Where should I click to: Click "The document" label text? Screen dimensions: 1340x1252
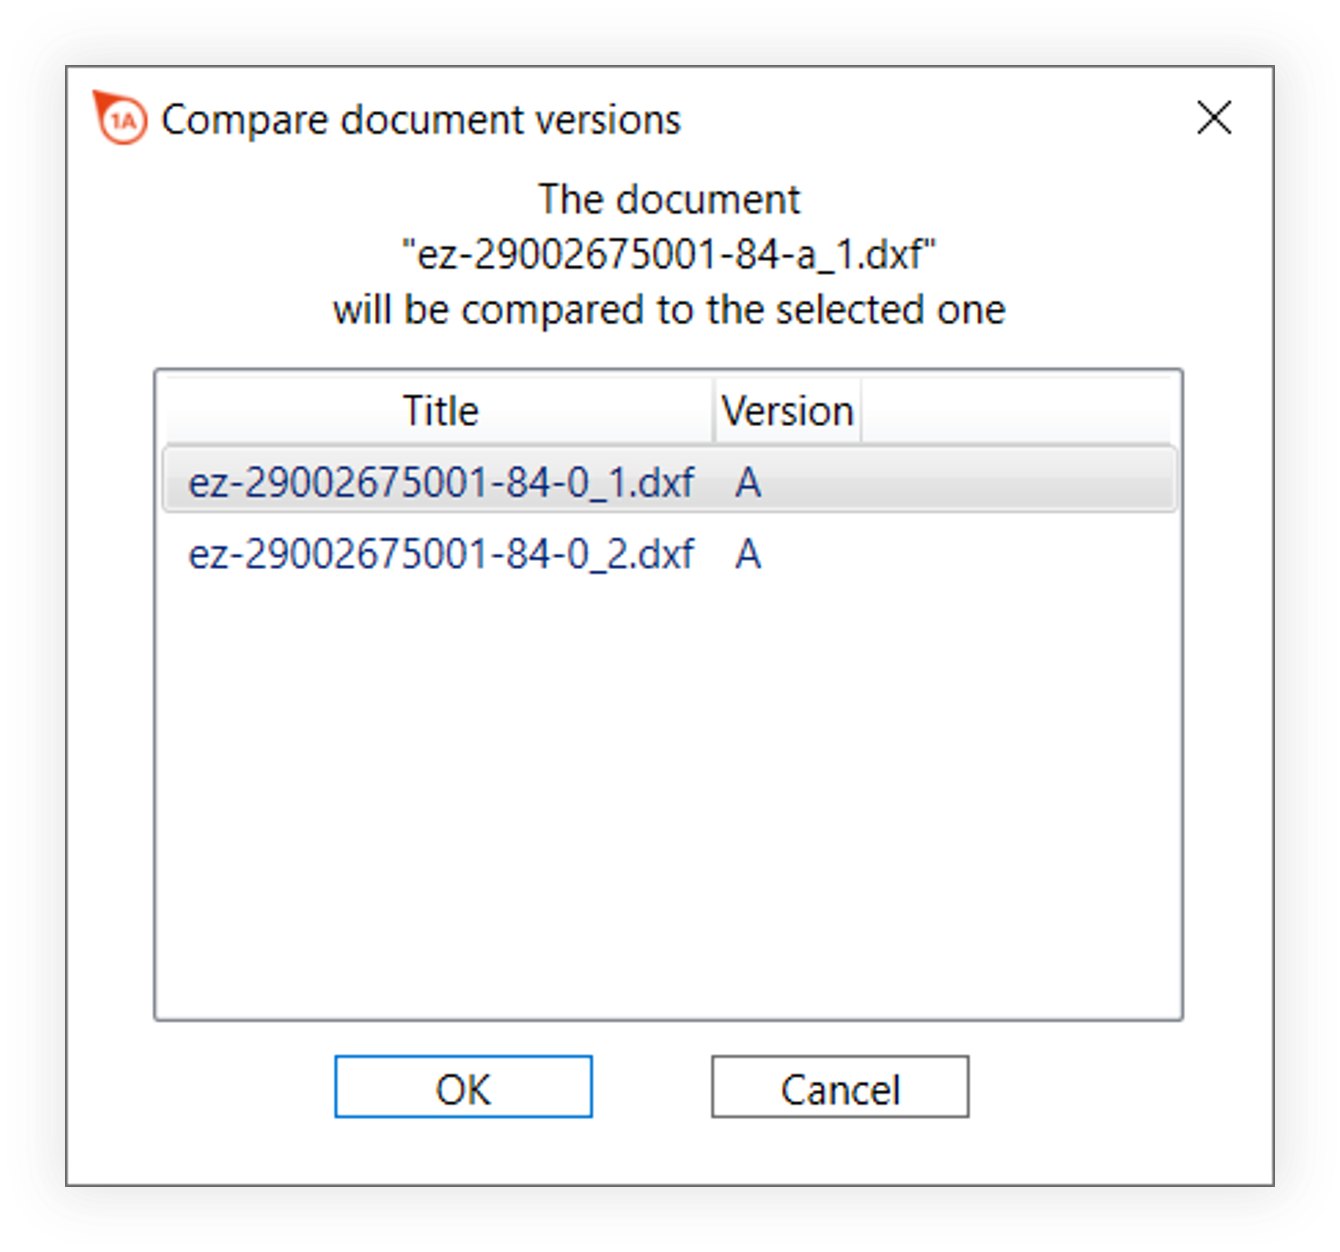pos(668,200)
